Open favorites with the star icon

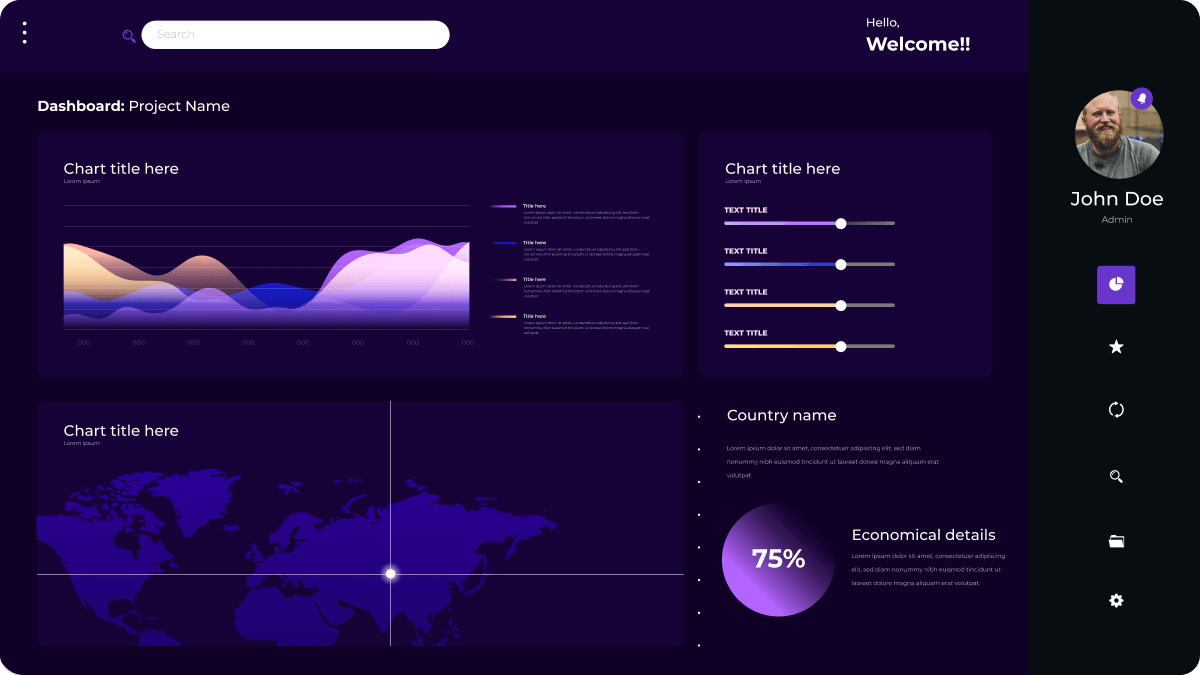1116,347
